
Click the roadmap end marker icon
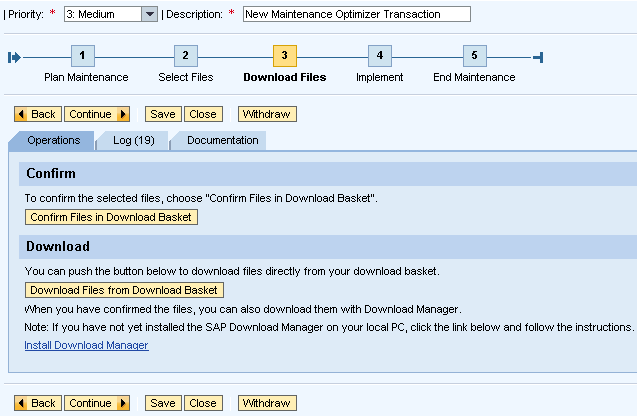pyautogui.click(x=538, y=57)
